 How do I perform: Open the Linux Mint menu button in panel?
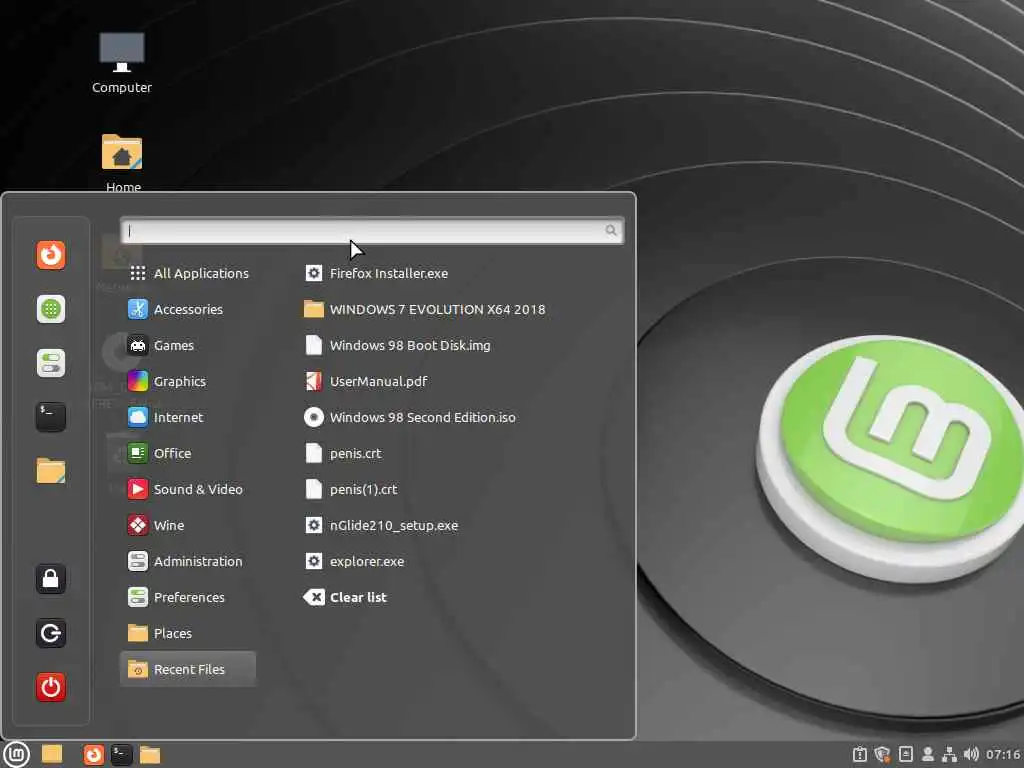17,754
